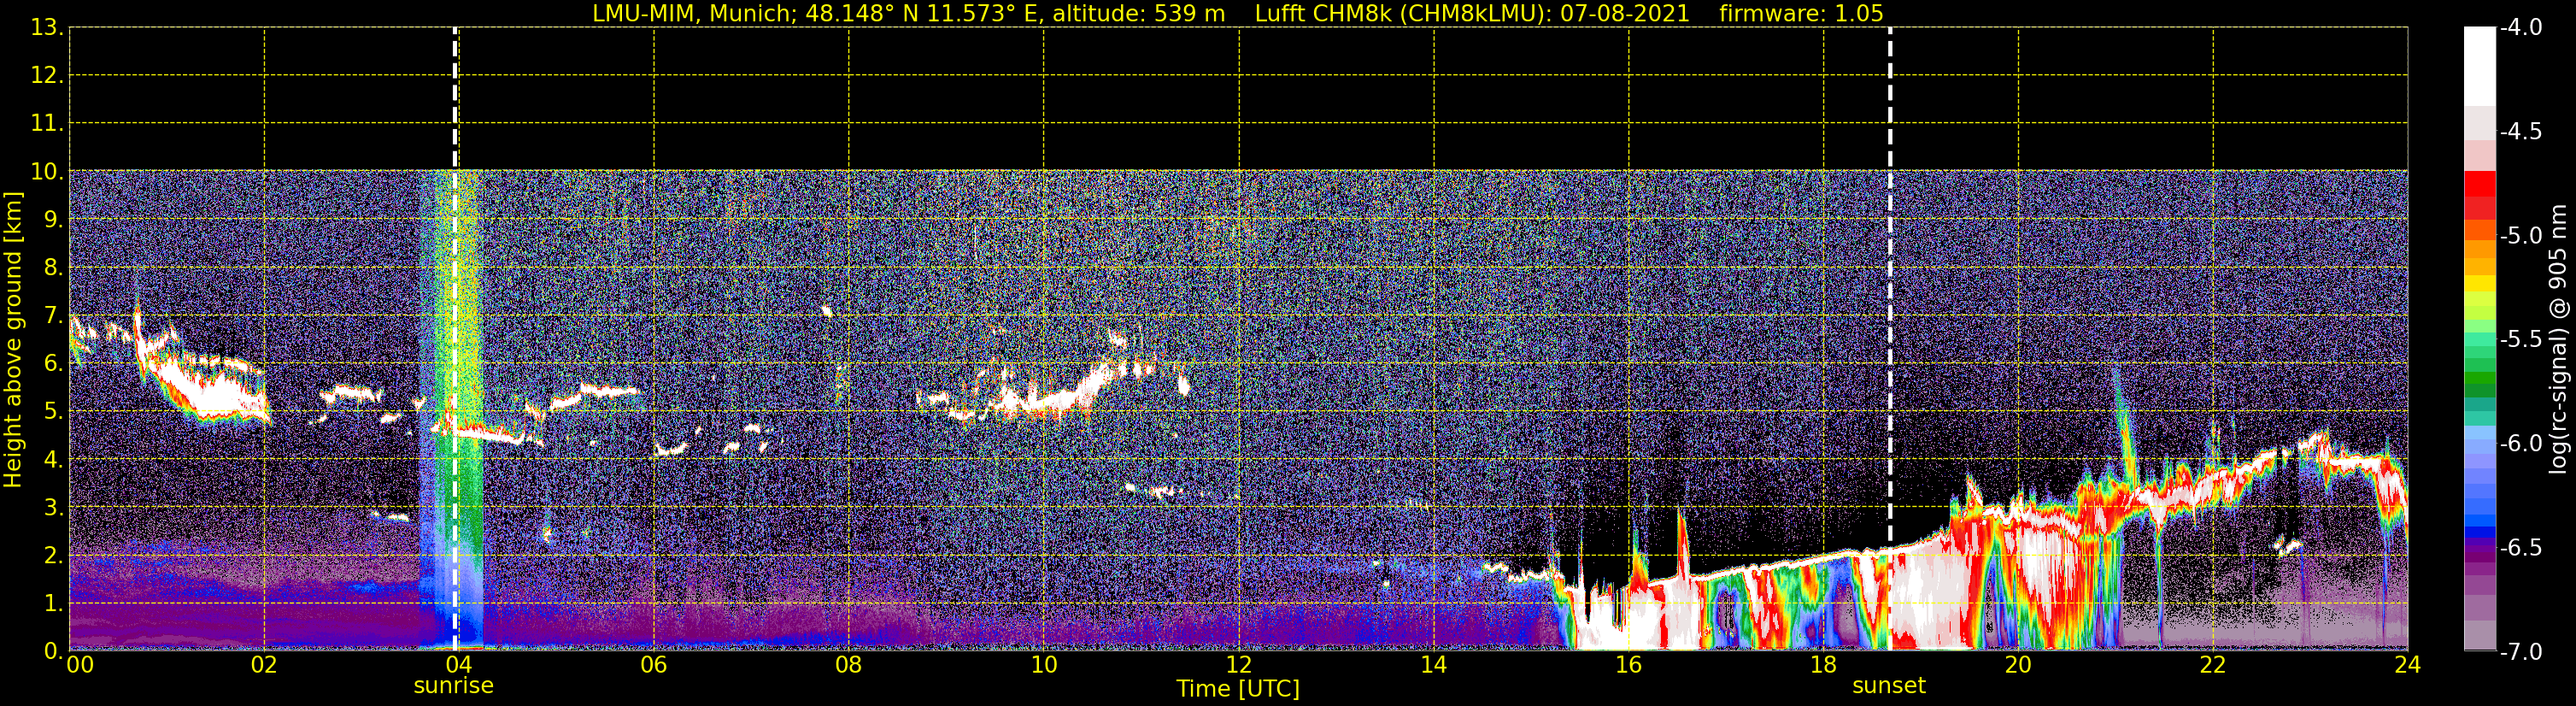Click the 'firmware: 1.05' text
The image size is (2576, 706).
[1801, 13]
